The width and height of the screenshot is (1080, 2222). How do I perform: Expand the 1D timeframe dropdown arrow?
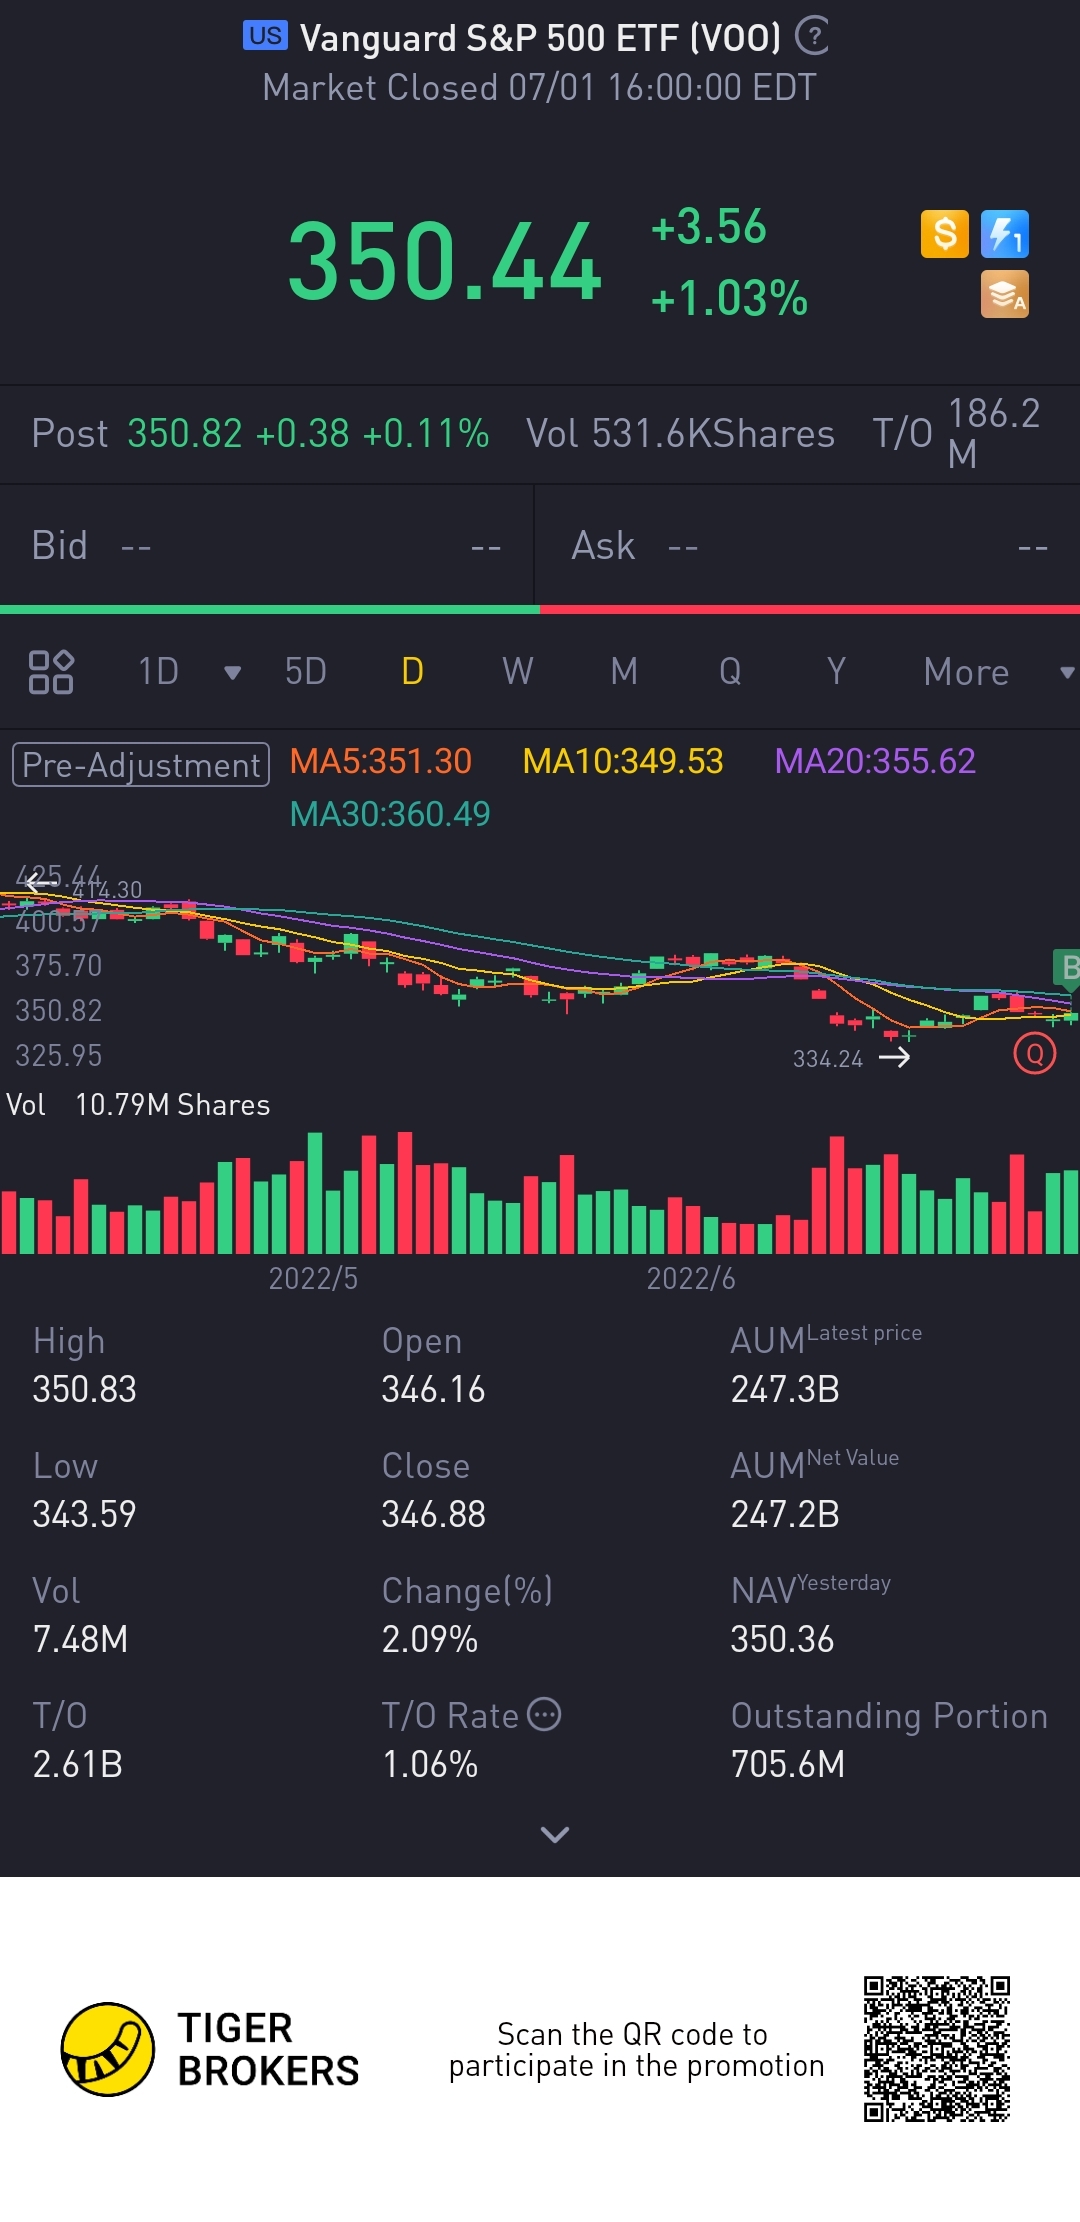click(233, 673)
